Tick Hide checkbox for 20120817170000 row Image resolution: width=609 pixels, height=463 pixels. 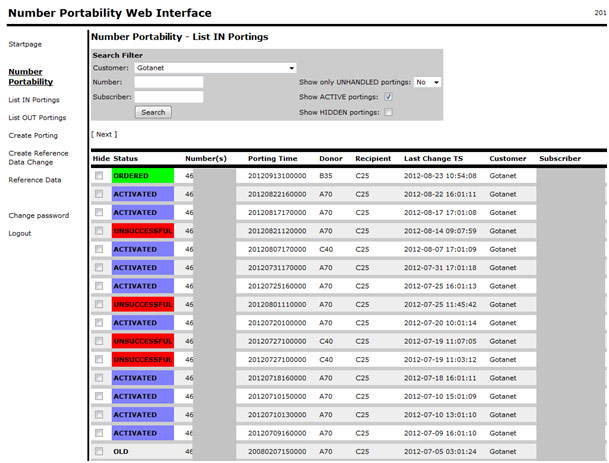coord(99,212)
